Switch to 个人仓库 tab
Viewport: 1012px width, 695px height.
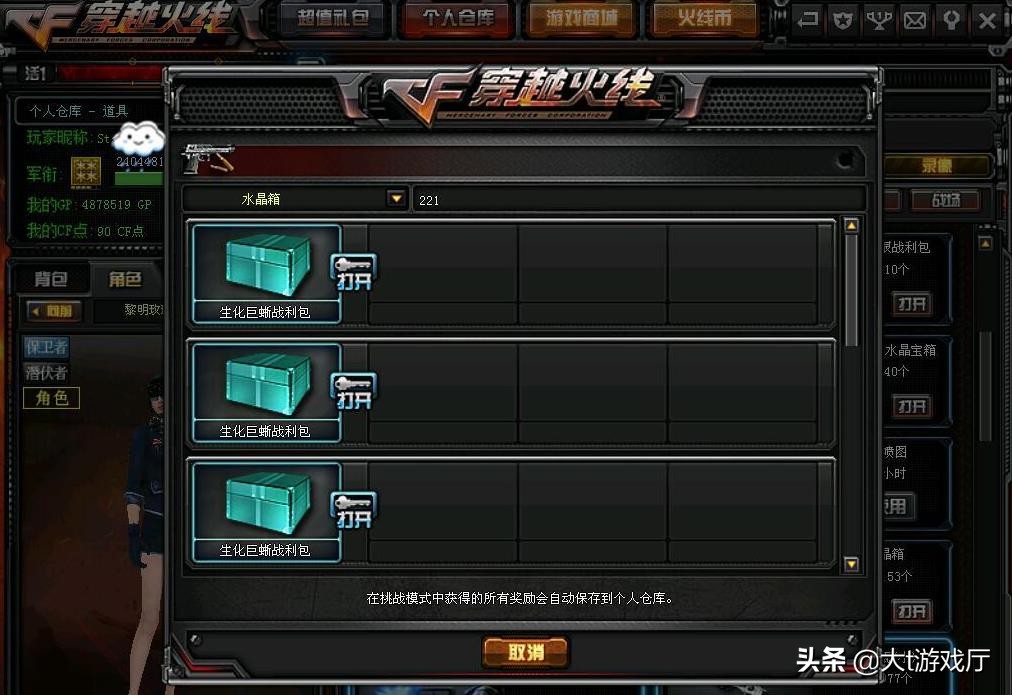(x=458, y=18)
